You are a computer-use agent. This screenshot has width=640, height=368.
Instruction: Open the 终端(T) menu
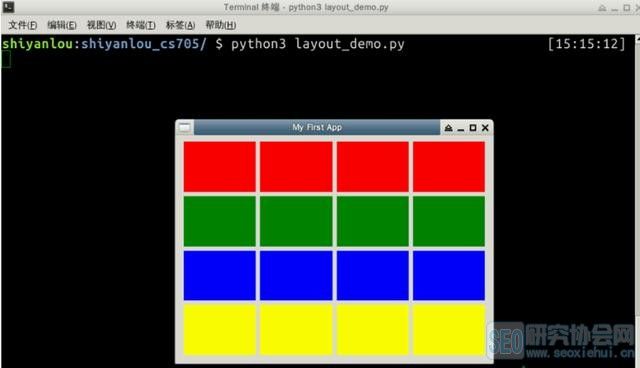click(141, 25)
